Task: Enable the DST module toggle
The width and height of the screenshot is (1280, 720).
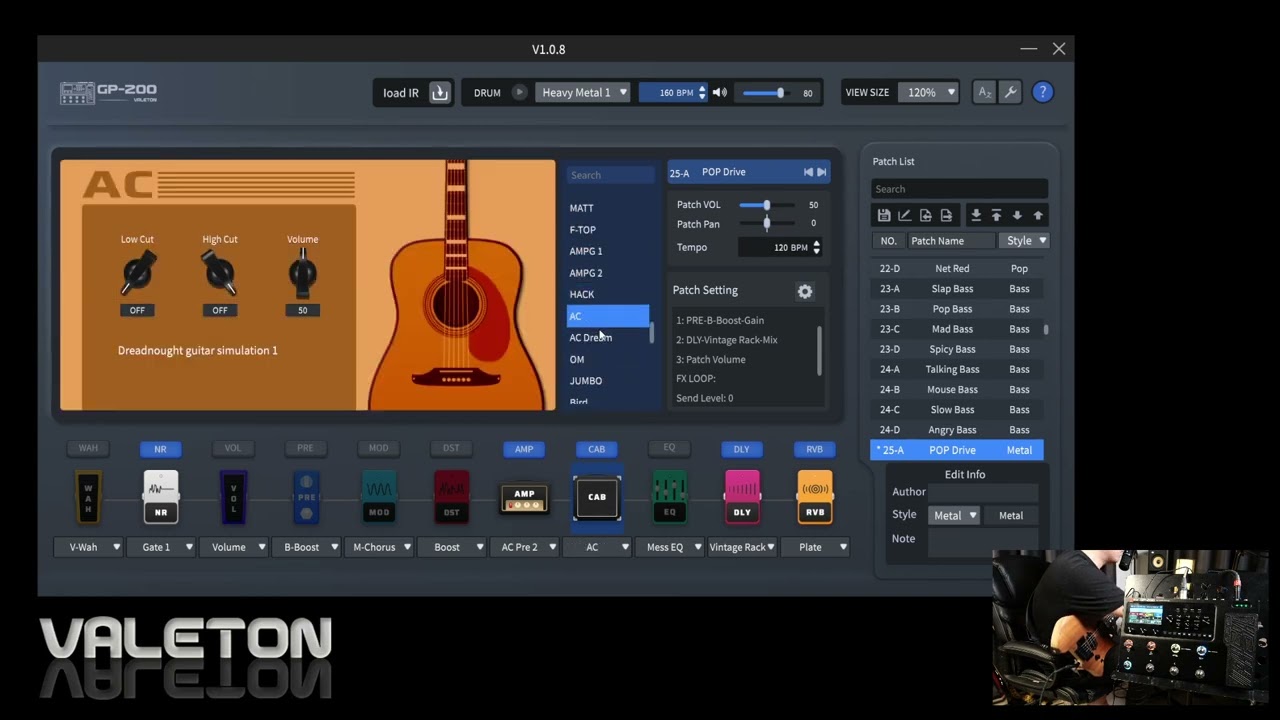Action: (451, 448)
